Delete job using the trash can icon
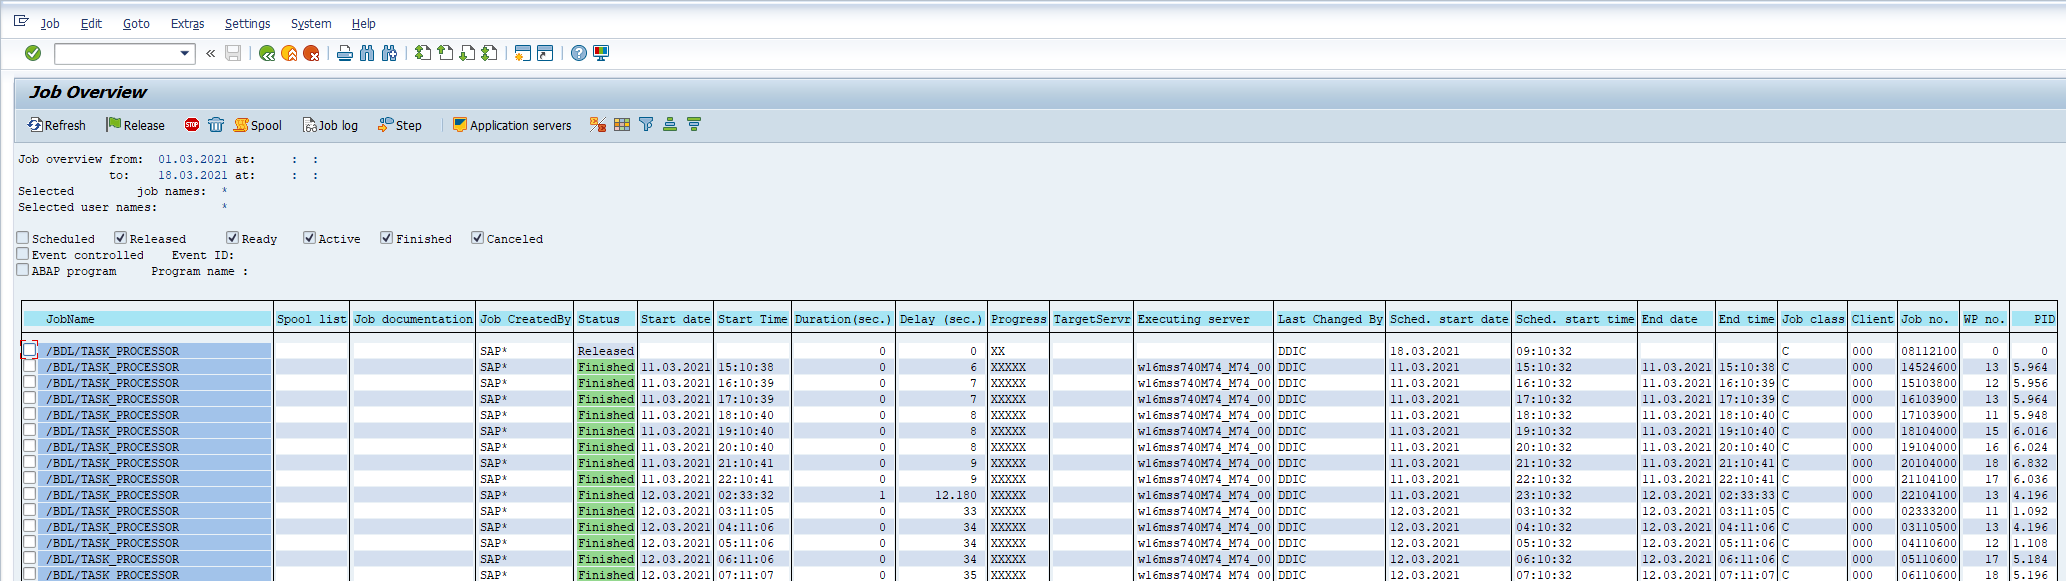 [x=216, y=125]
